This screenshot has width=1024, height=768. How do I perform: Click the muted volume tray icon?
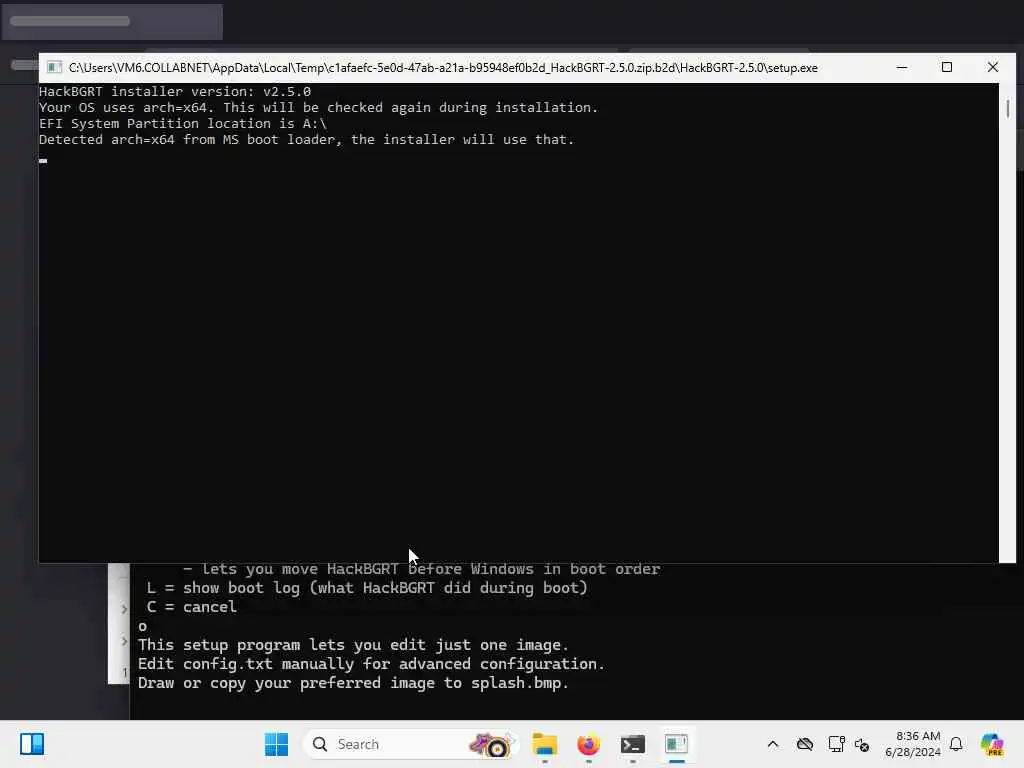[862, 744]
